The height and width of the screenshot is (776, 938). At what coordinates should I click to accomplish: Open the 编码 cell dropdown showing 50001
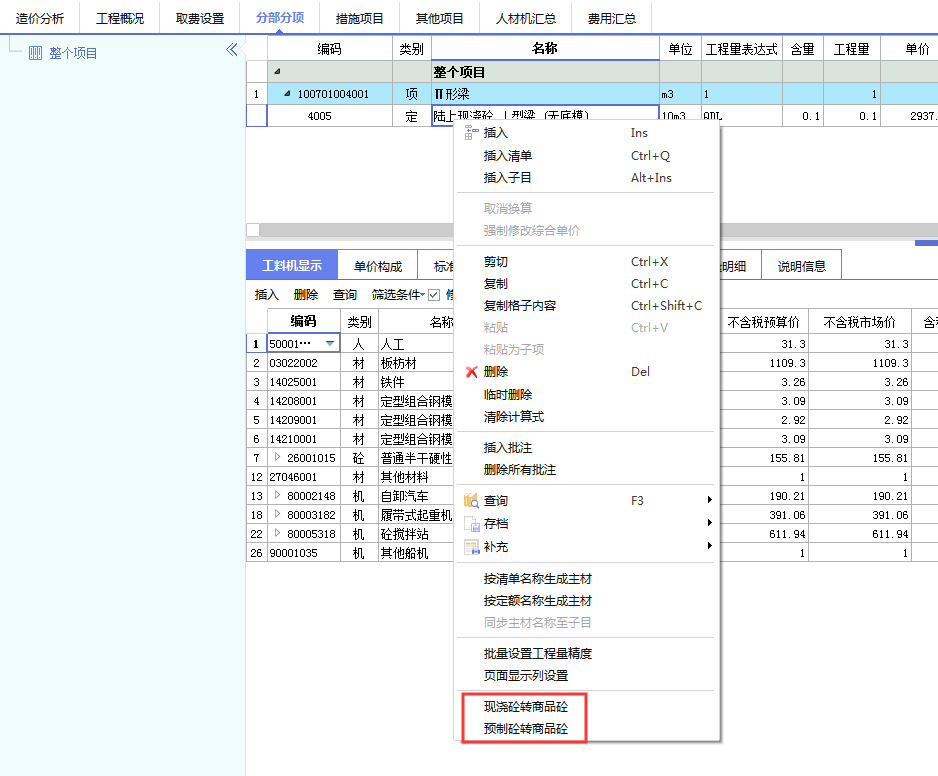point(330,342)
